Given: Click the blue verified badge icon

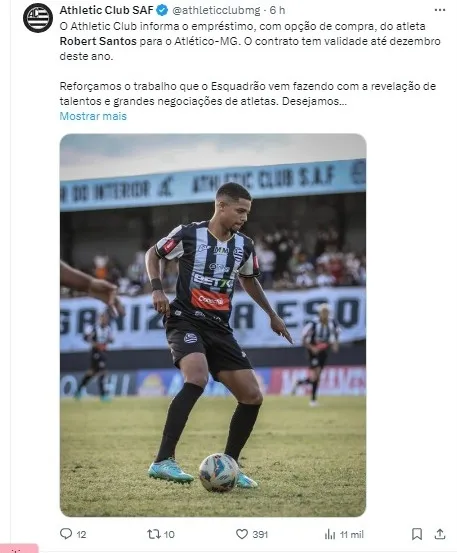Looking at the screenshot, I should click(162, 11).
